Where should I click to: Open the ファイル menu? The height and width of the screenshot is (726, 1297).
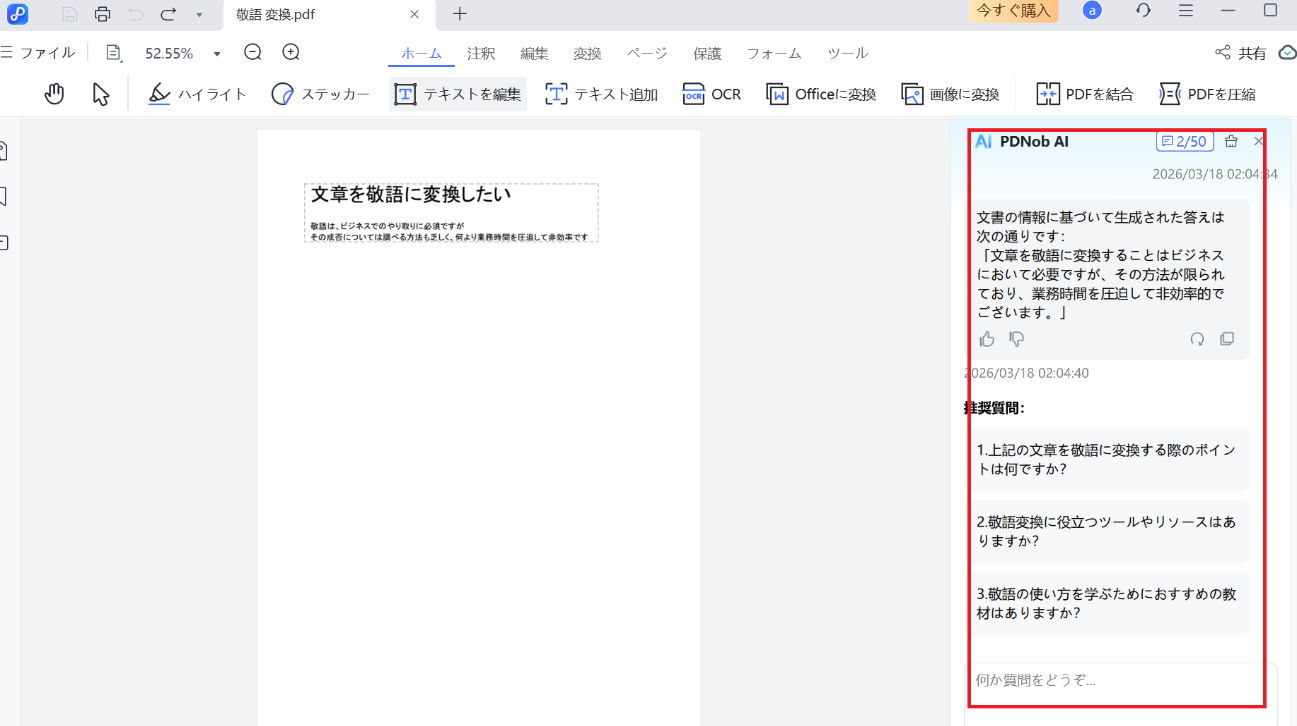pyautogui.click(x=40, y=53)
